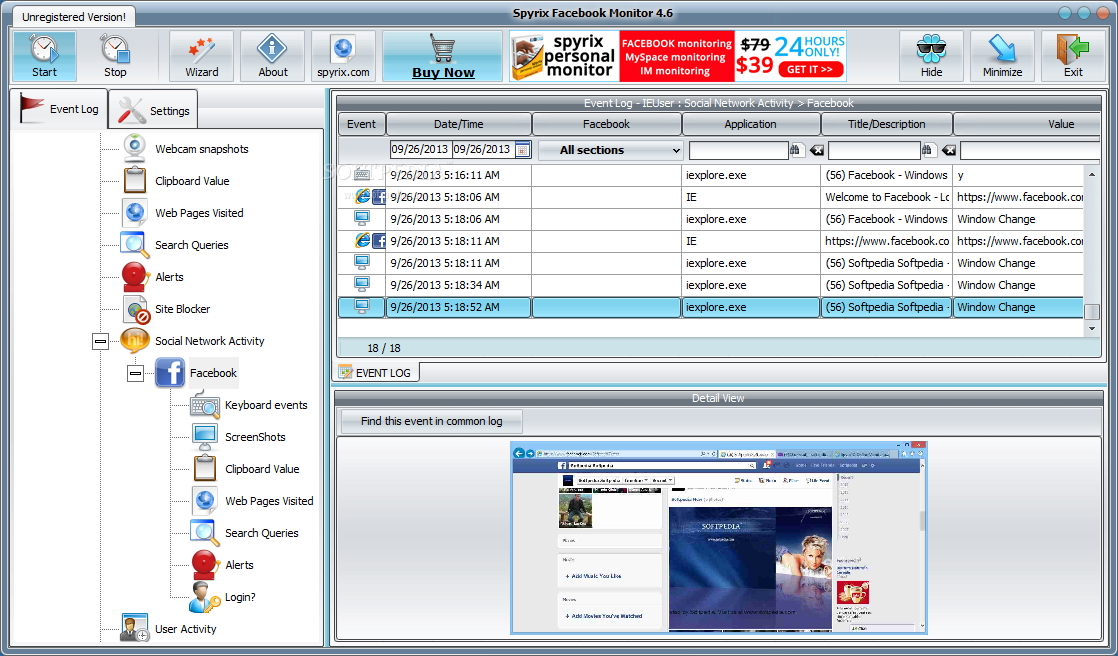Screen dimensions: 1118x656
Task: Search with Title filter binoculars icon
Action: pos(928,150)
